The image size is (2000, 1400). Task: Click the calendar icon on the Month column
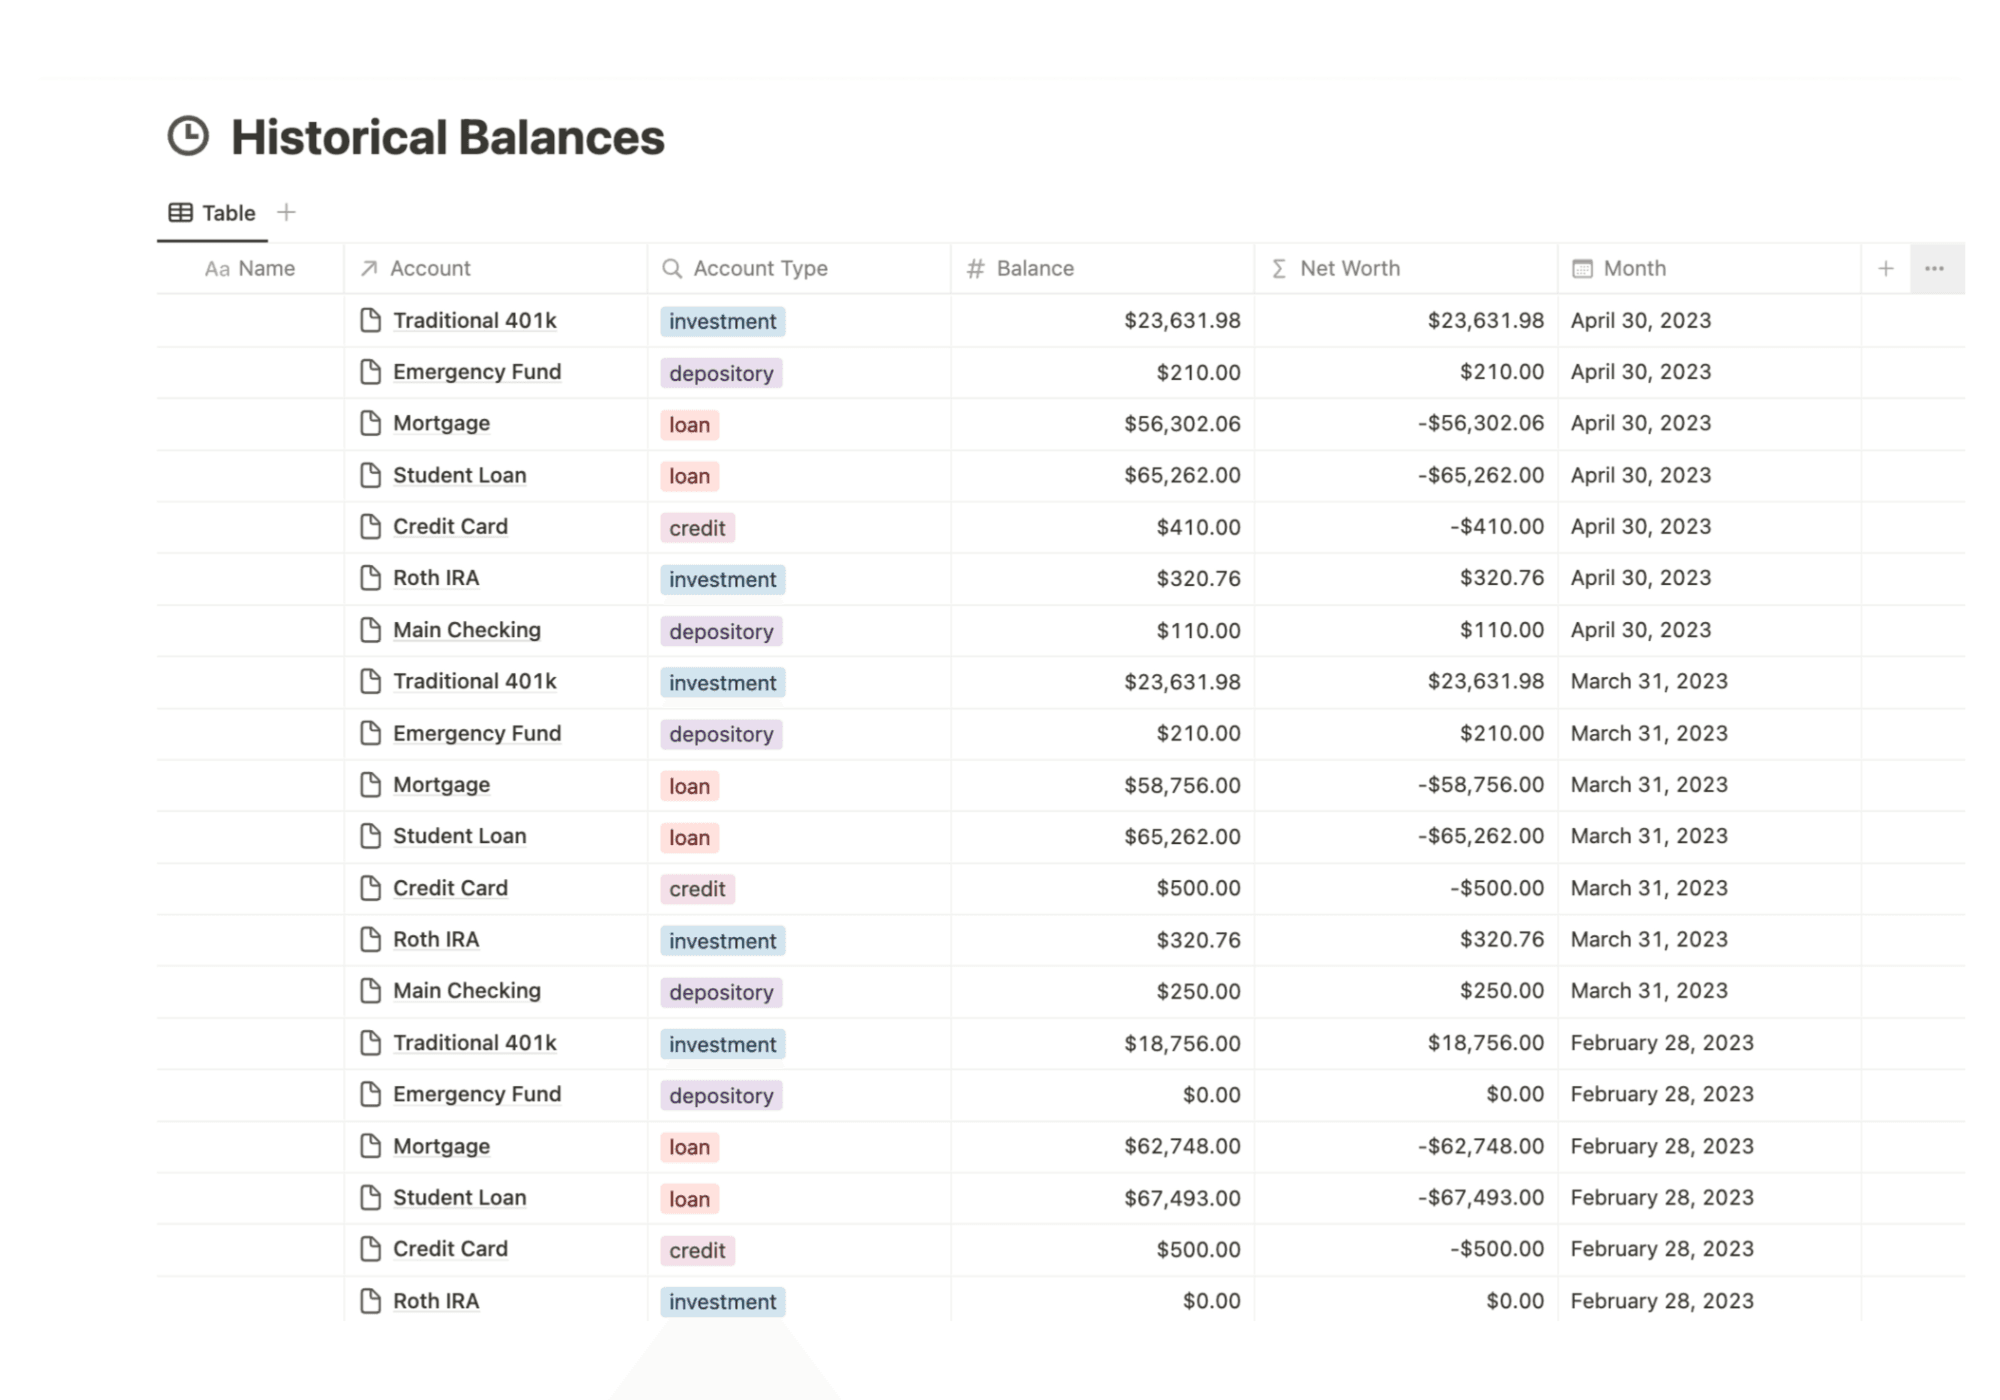(1580, 268)
